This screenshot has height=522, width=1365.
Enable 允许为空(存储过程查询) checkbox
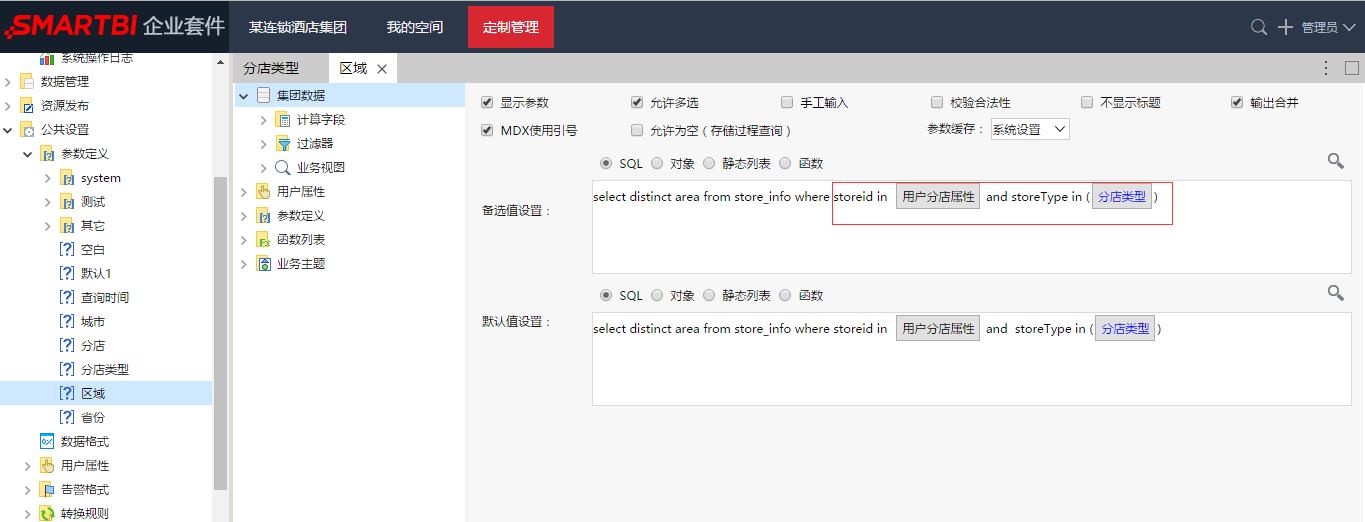tap(637, 130)
